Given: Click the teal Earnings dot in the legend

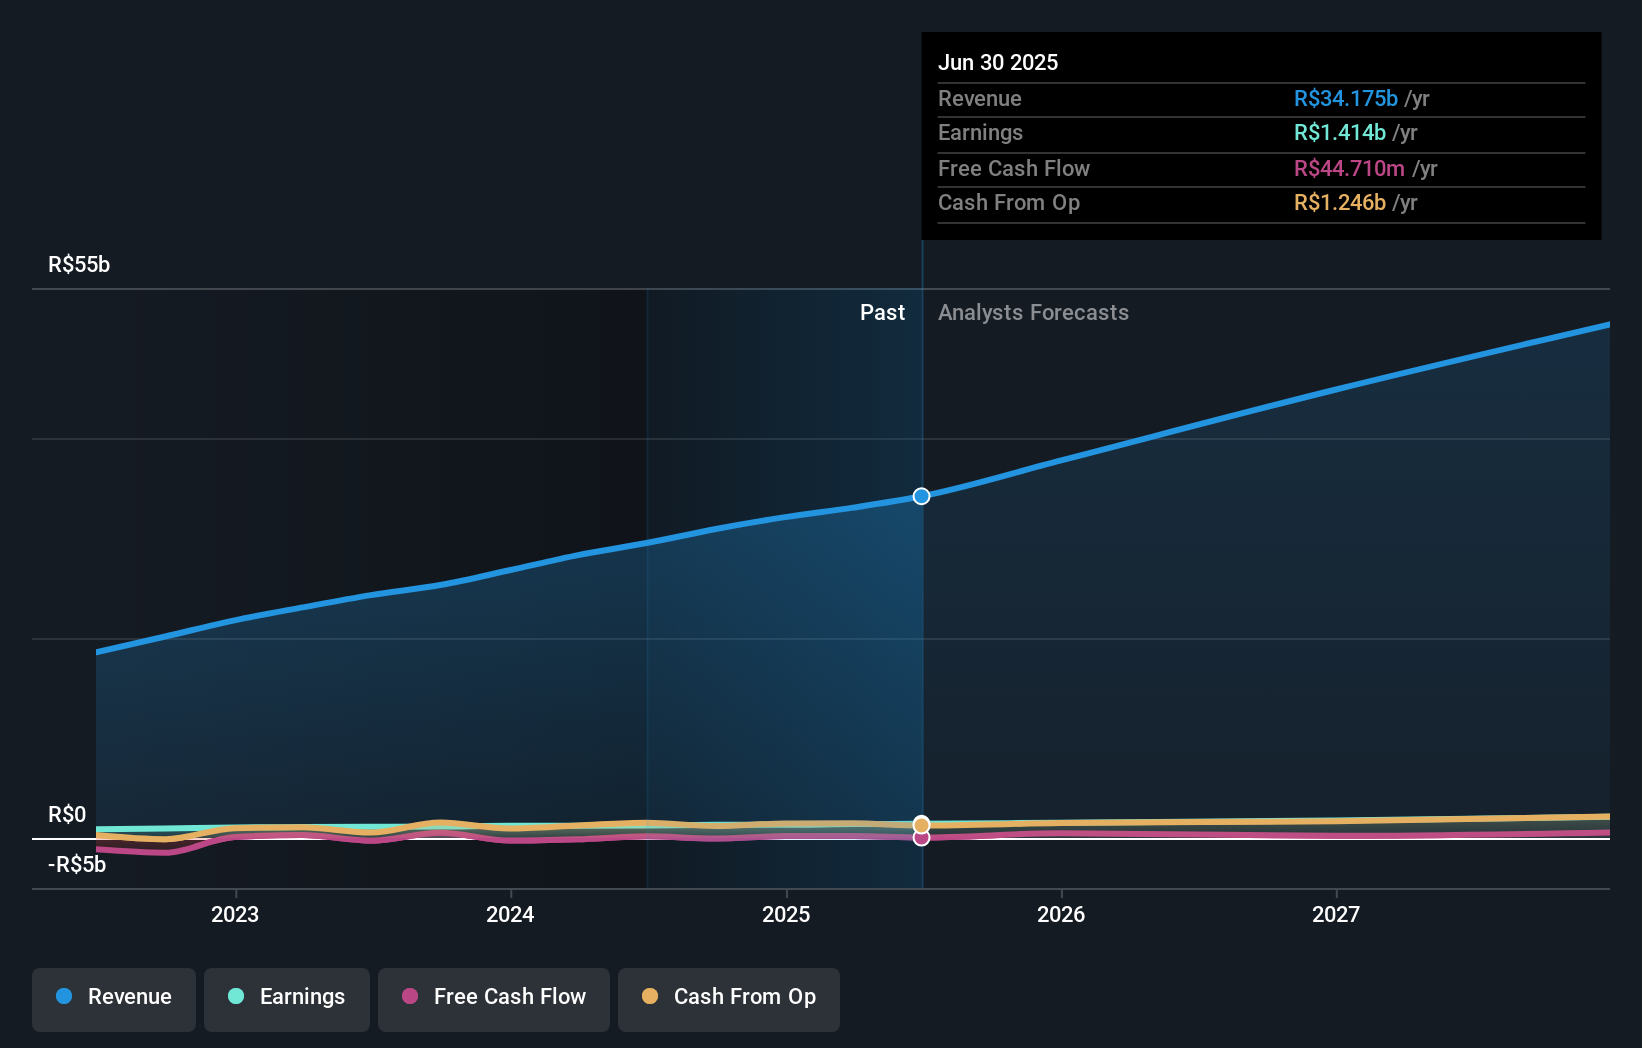Looking at the screenshot, I should pos(237,997).
